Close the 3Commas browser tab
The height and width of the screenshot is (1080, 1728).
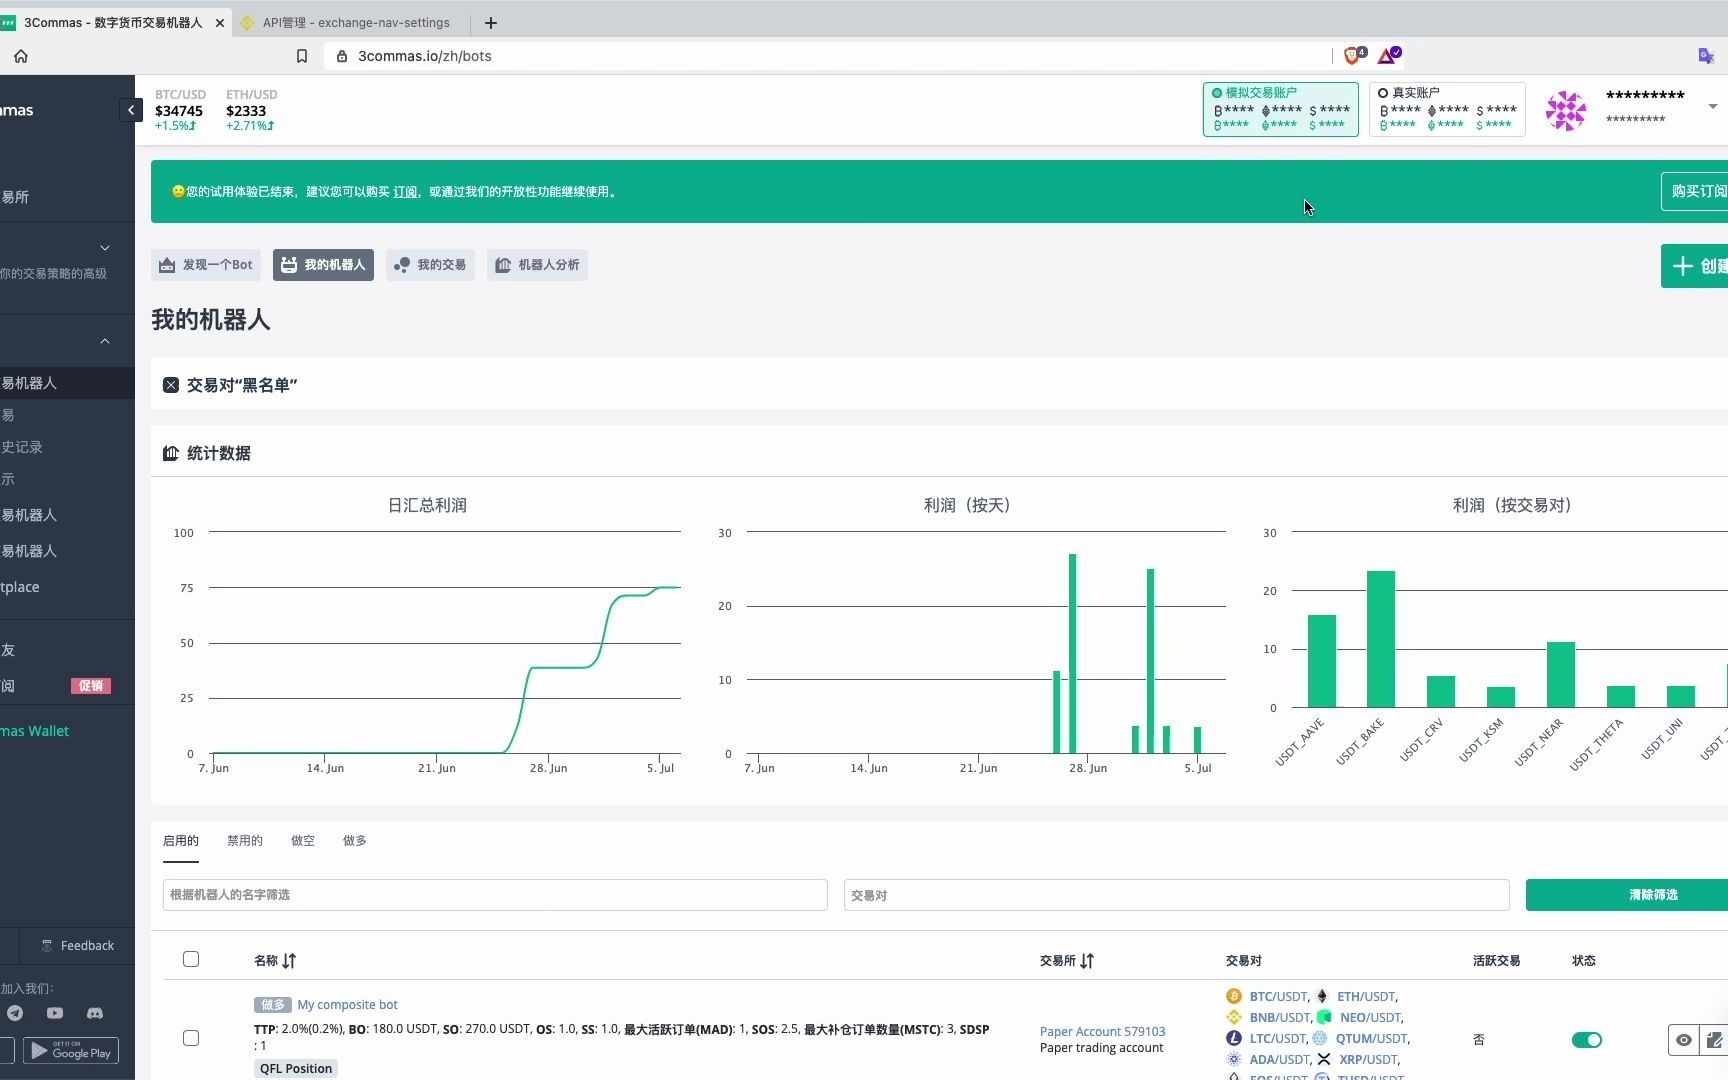(x=220, y=22)
